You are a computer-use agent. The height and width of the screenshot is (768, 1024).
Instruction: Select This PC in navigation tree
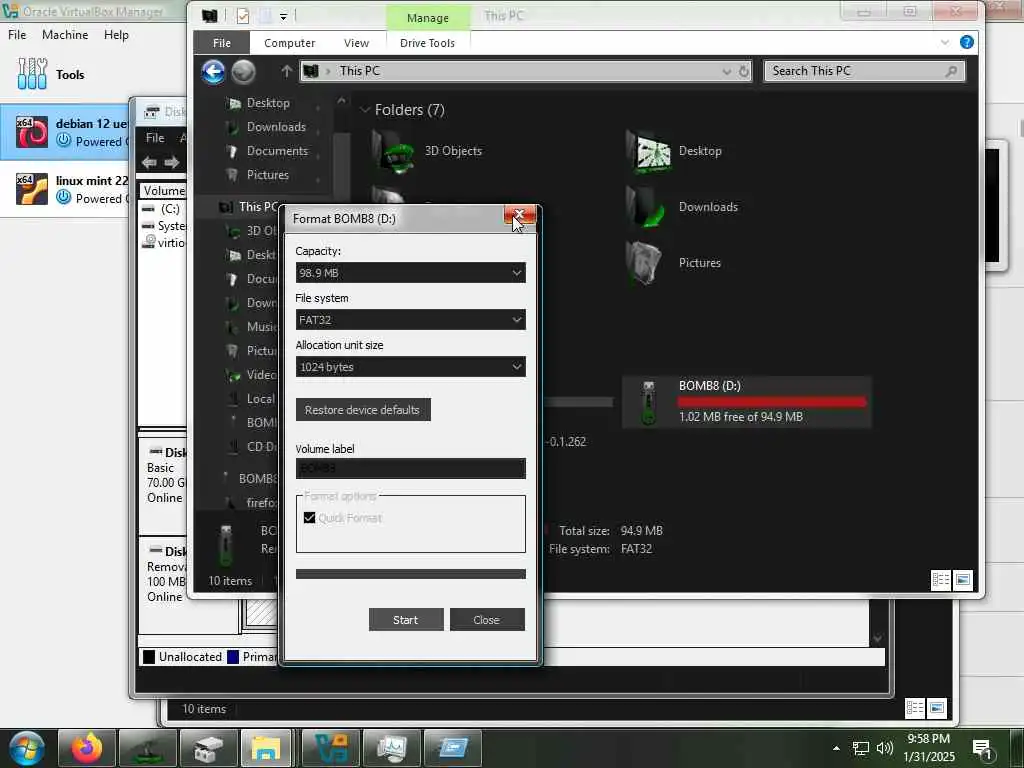(x=257, y=207)
